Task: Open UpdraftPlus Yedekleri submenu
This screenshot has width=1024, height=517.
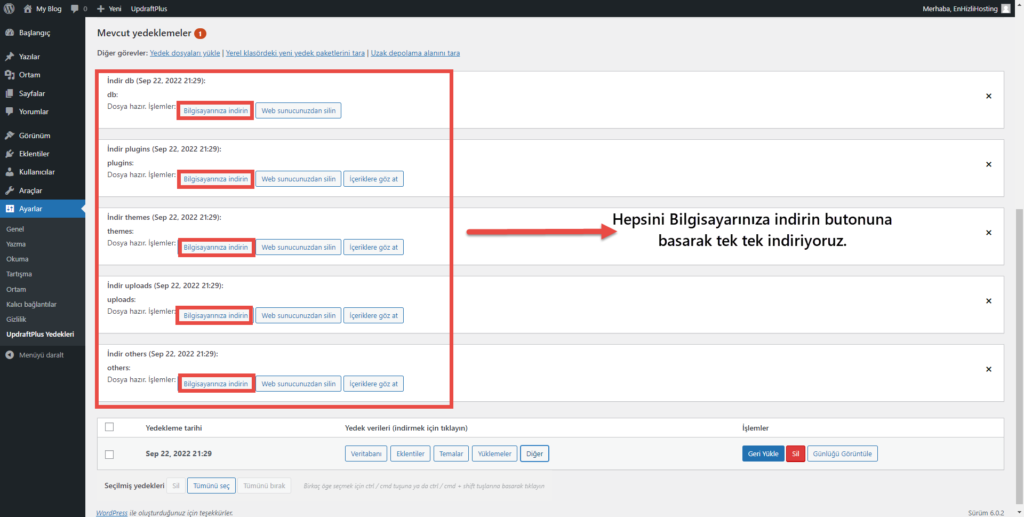Action: tap(42, 334)
